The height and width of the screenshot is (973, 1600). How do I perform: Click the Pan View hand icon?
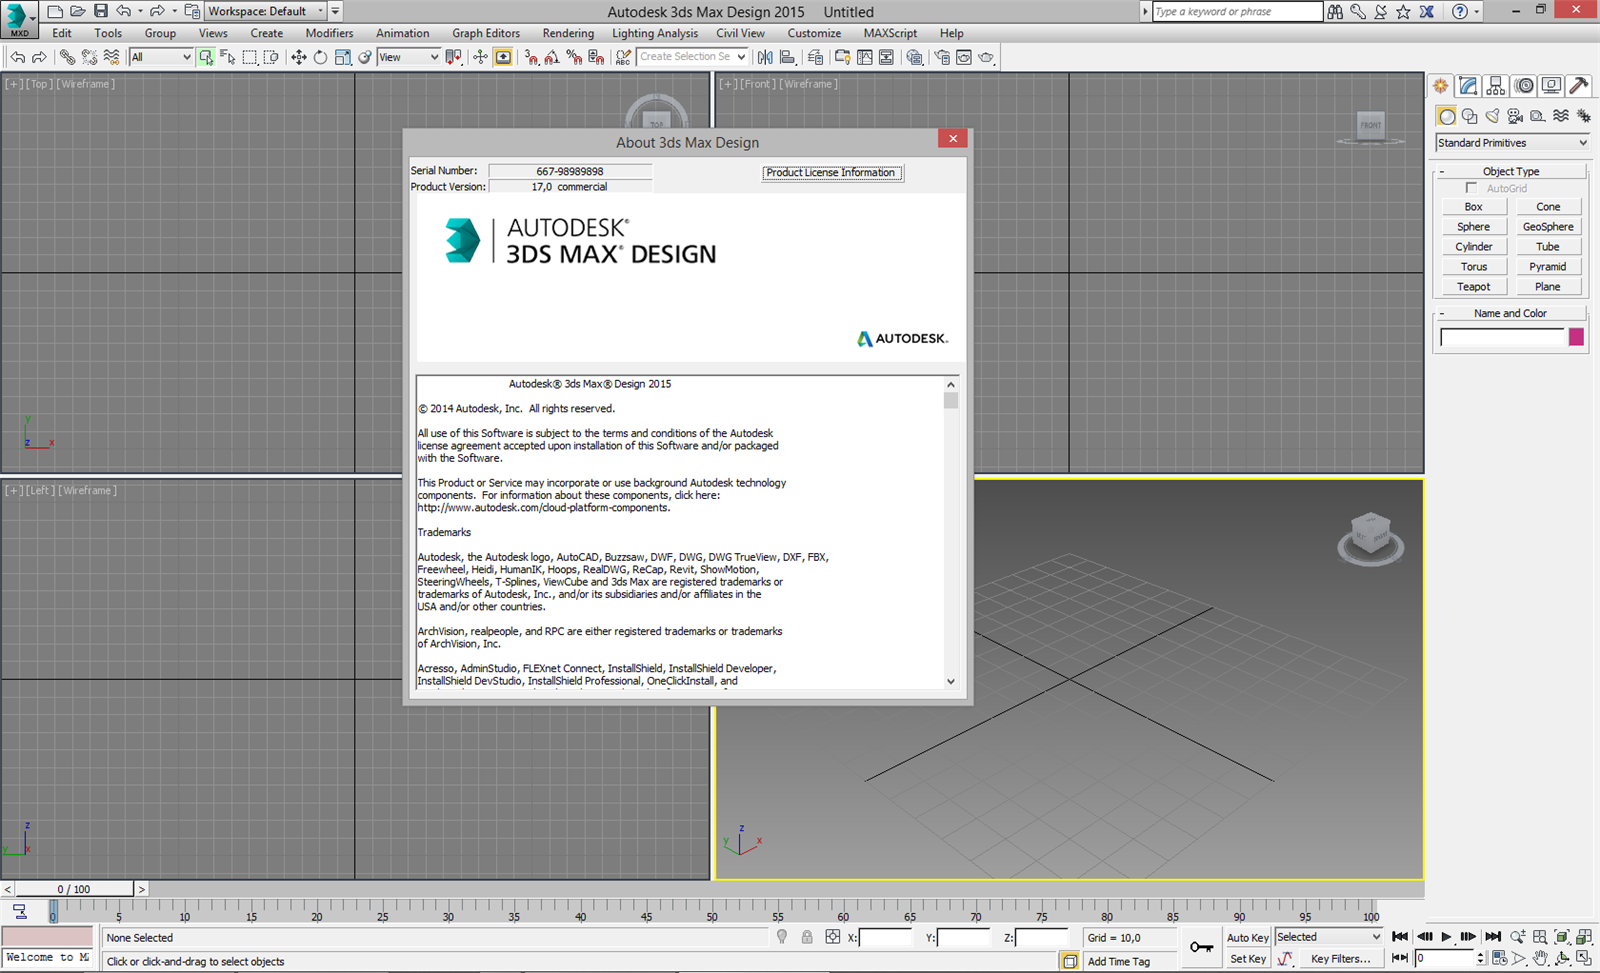(x=1540, y=958)
